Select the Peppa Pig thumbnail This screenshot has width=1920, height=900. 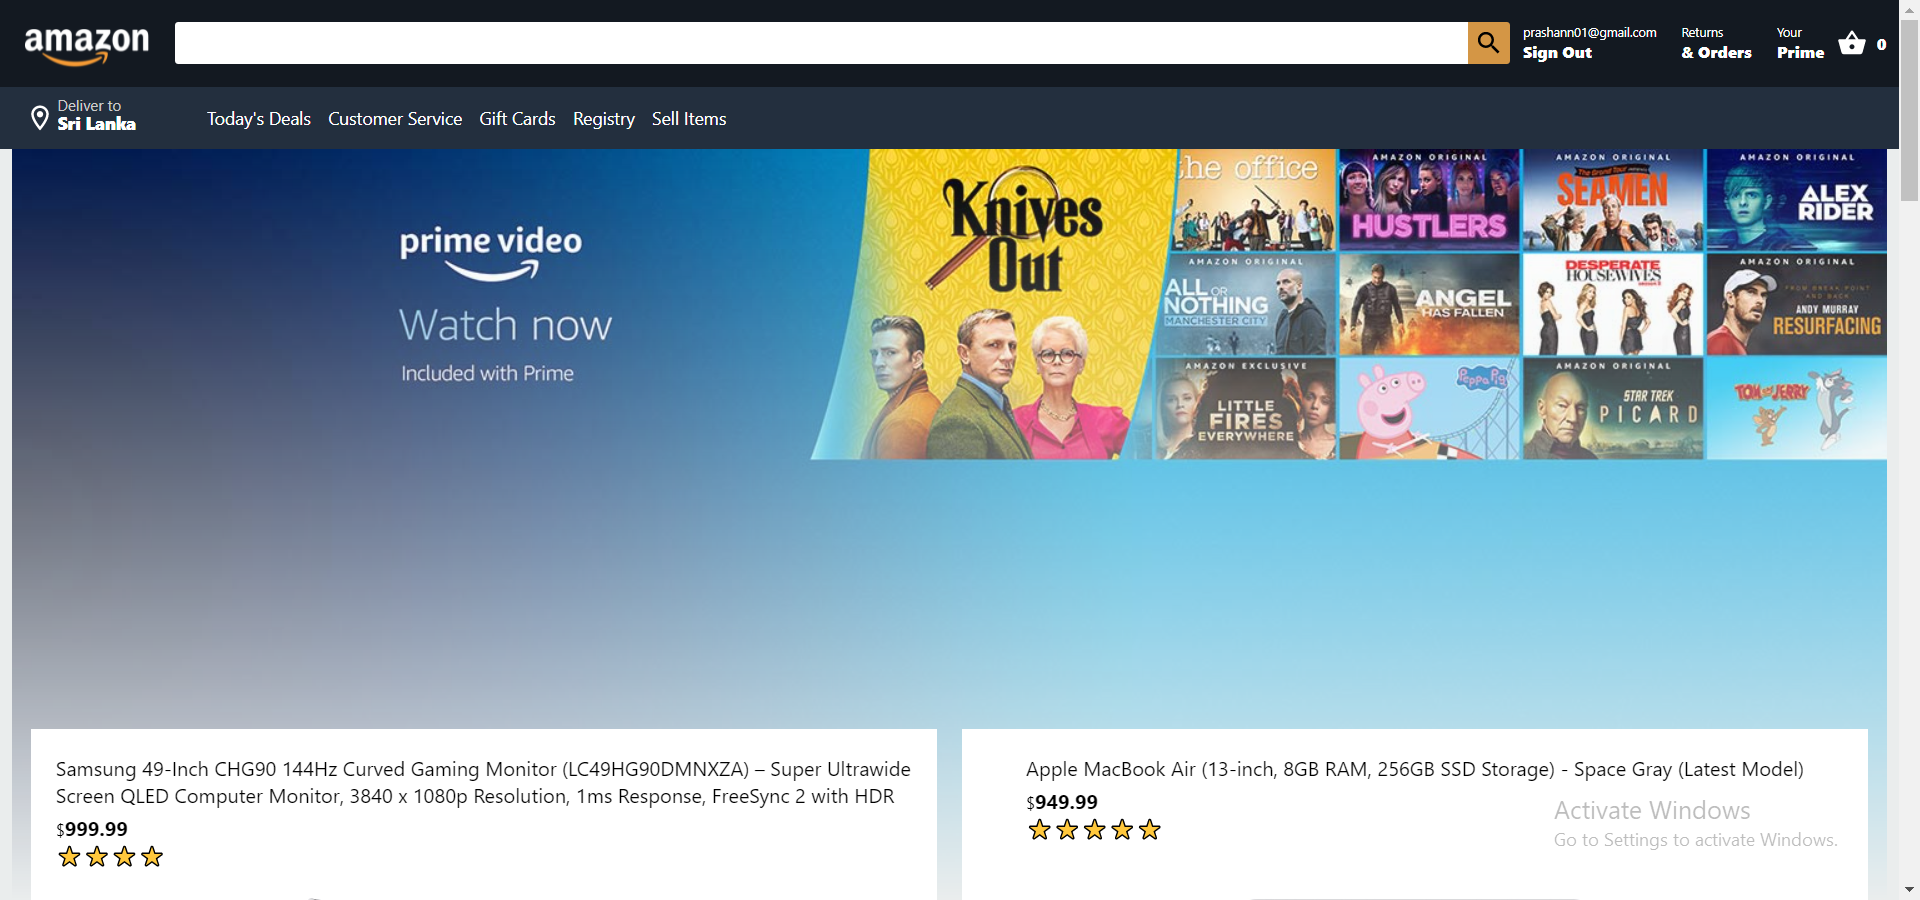click(1429, 409)
